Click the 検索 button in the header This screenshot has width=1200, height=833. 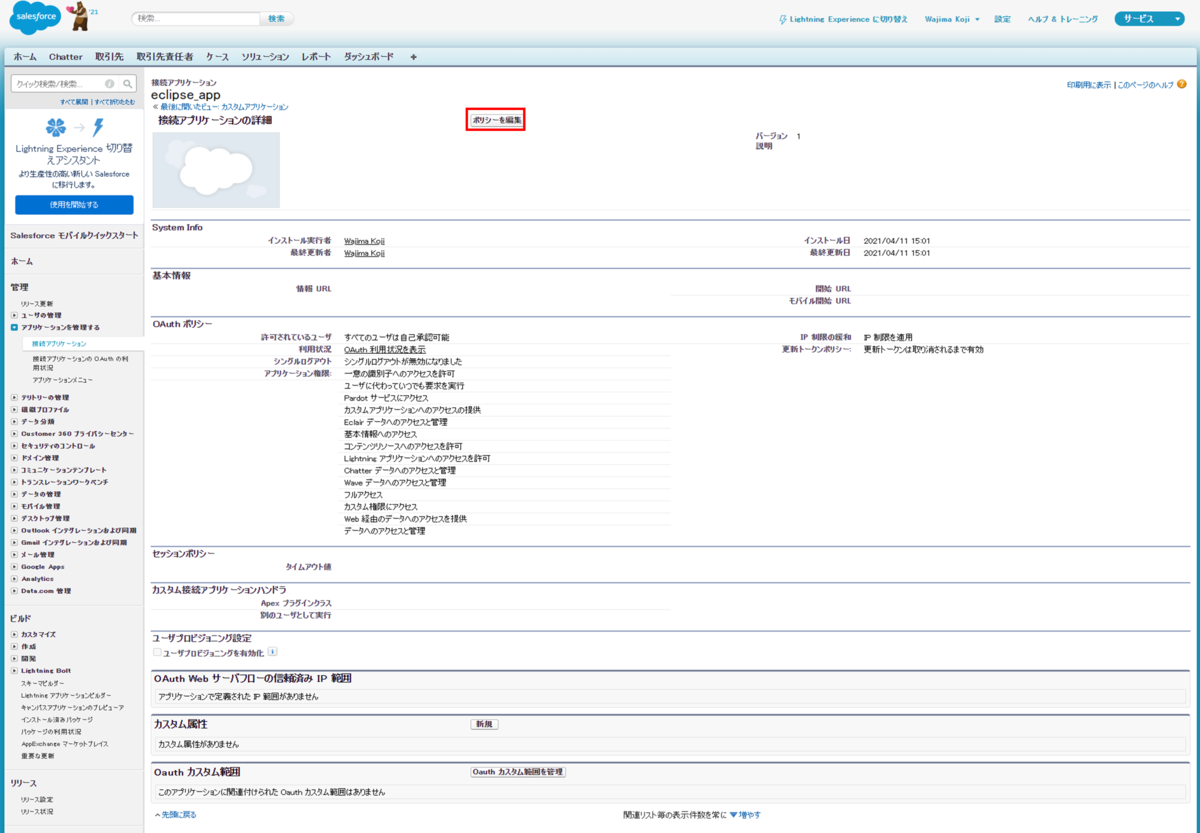click(277, 19)
